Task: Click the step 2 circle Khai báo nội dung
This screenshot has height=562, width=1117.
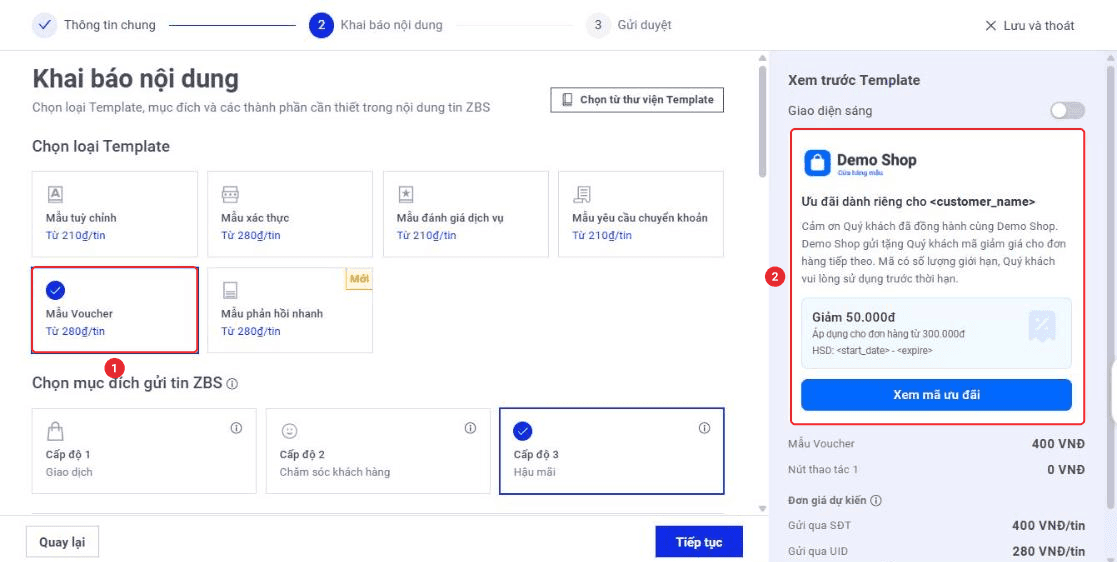Action: (321, 25)
